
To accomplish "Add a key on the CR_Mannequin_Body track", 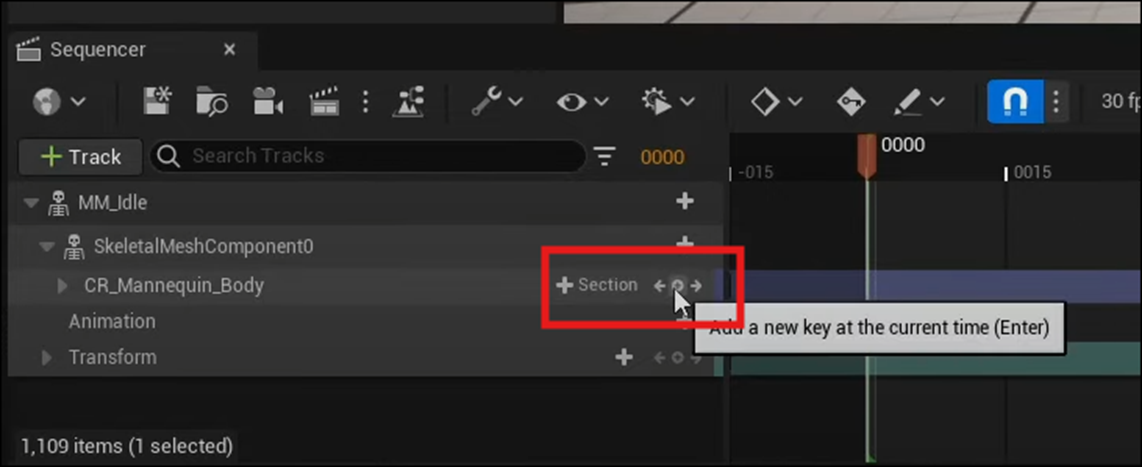I will [677, 286].
